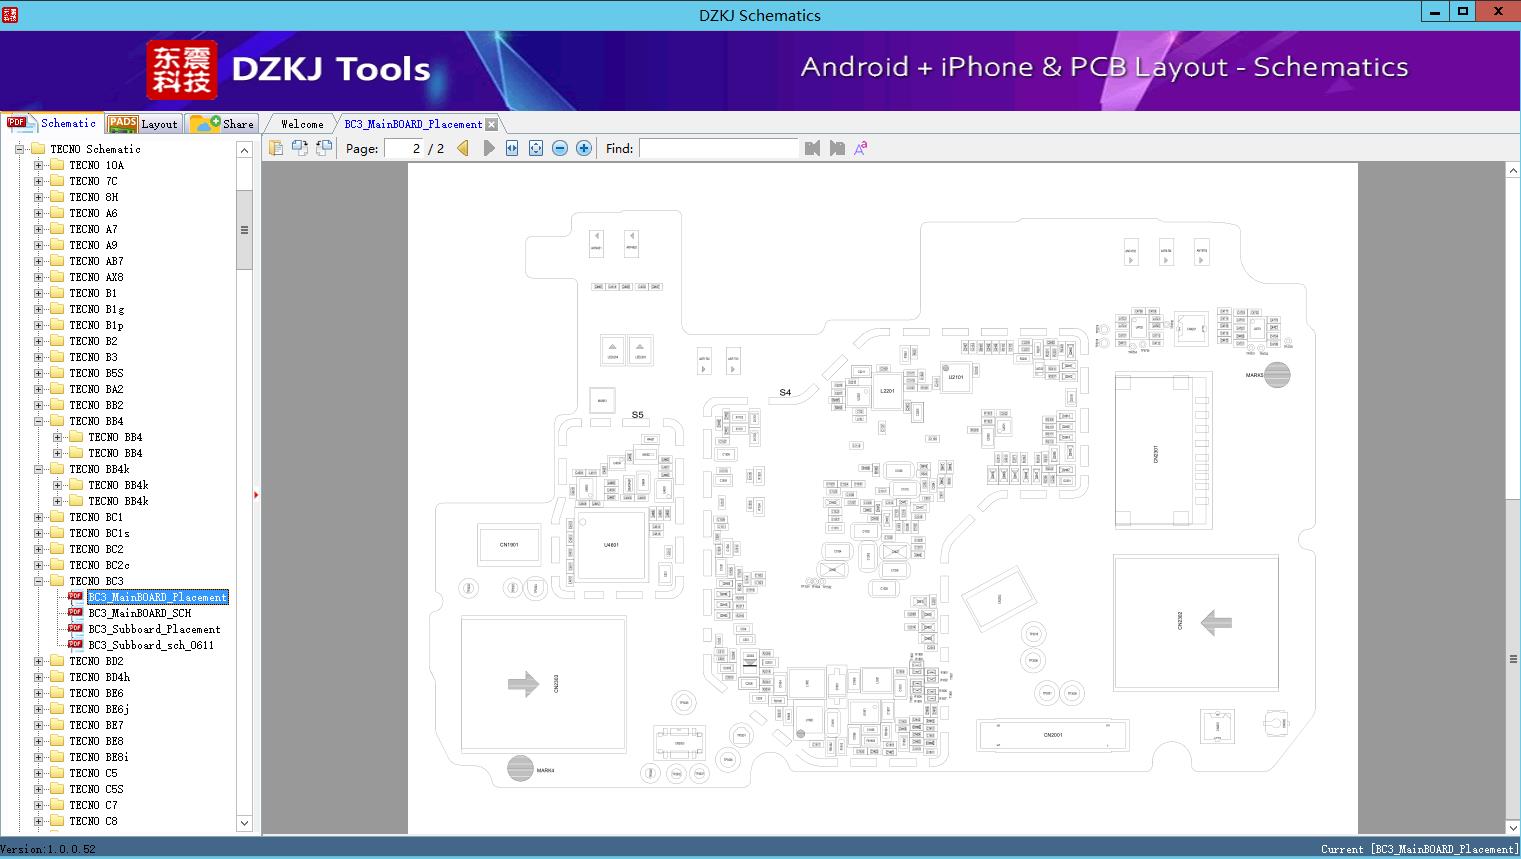Select the TECNO BC2c folder
The width and height of the screenshot is (1521, 859).
click(x=99, y=565)
